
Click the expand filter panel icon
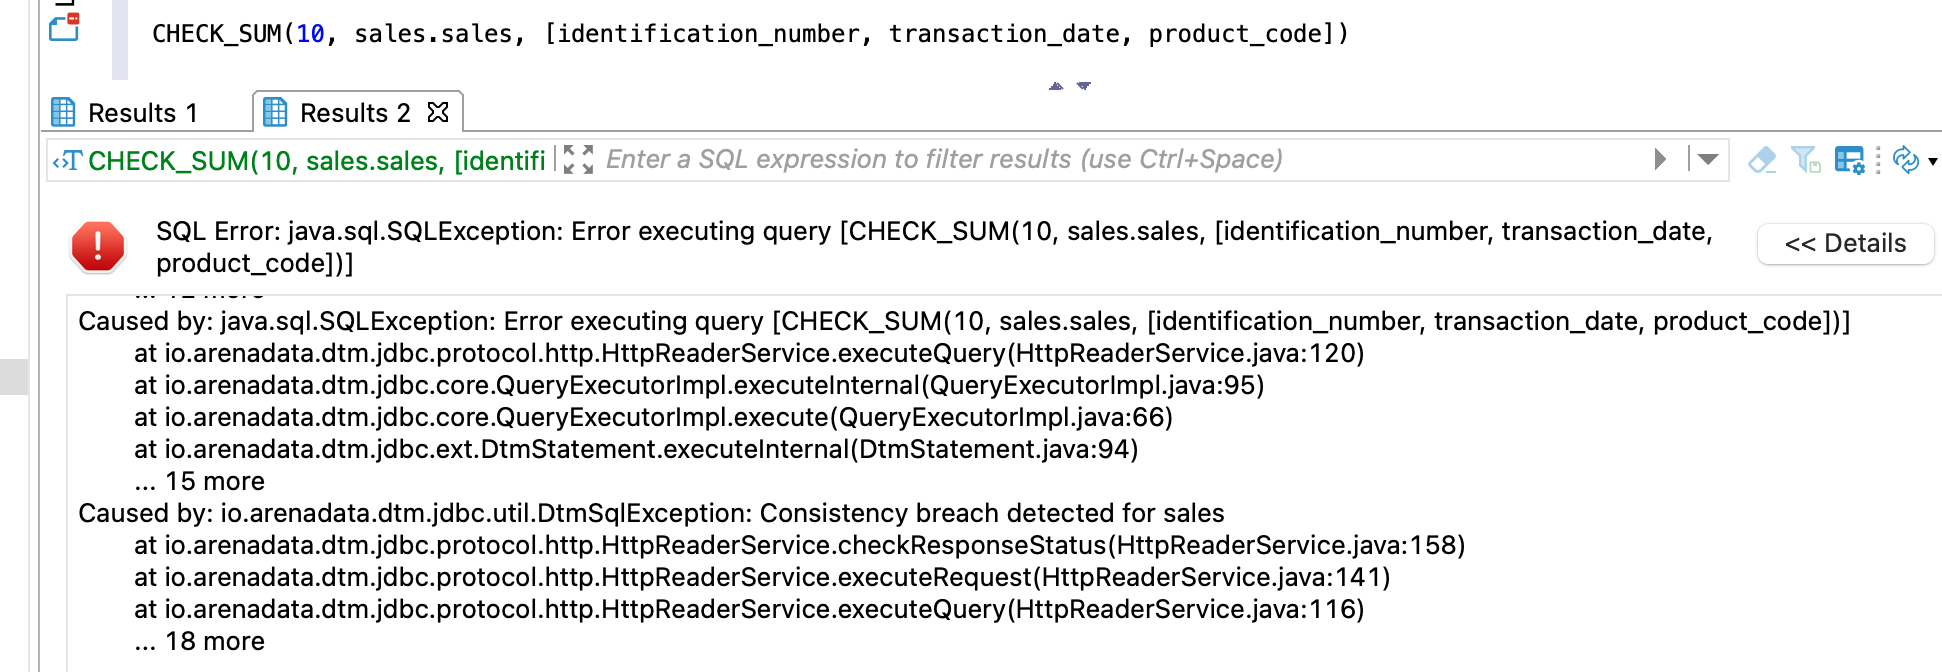point(578,159)
